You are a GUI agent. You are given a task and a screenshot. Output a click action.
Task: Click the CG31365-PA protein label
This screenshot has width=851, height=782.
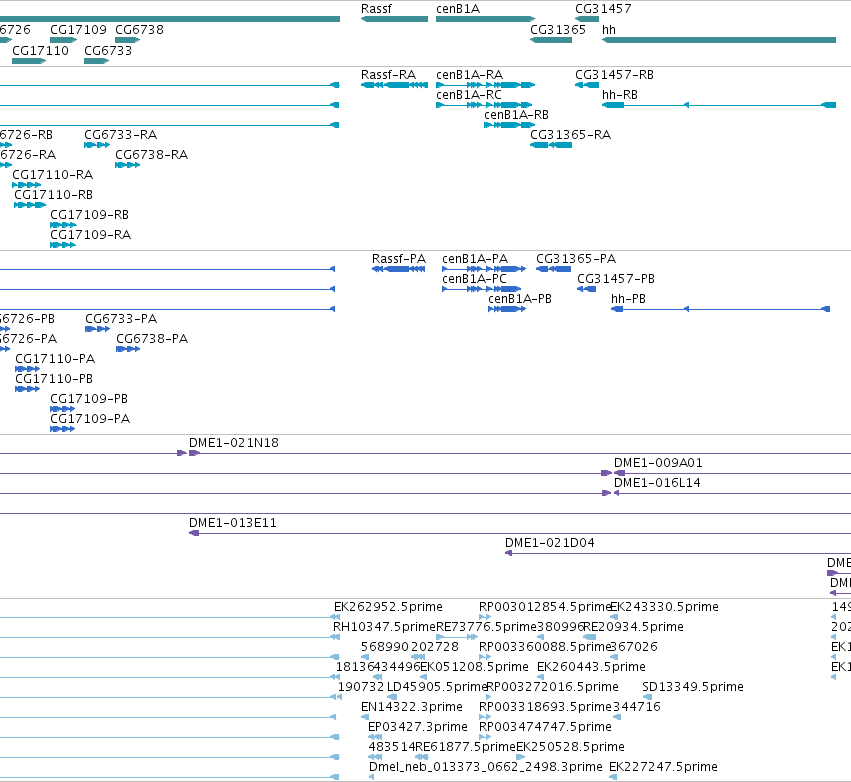(x=576, y=259)
